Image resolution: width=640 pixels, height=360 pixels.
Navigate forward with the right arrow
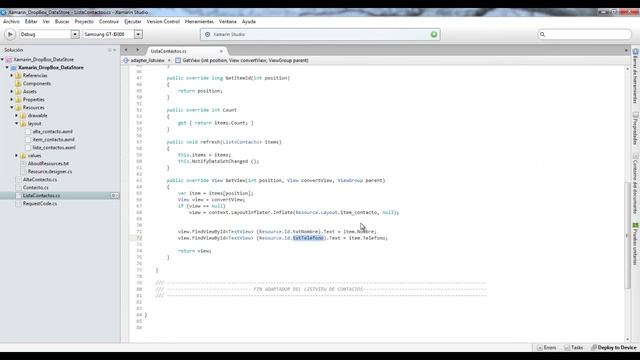point(138,50)
